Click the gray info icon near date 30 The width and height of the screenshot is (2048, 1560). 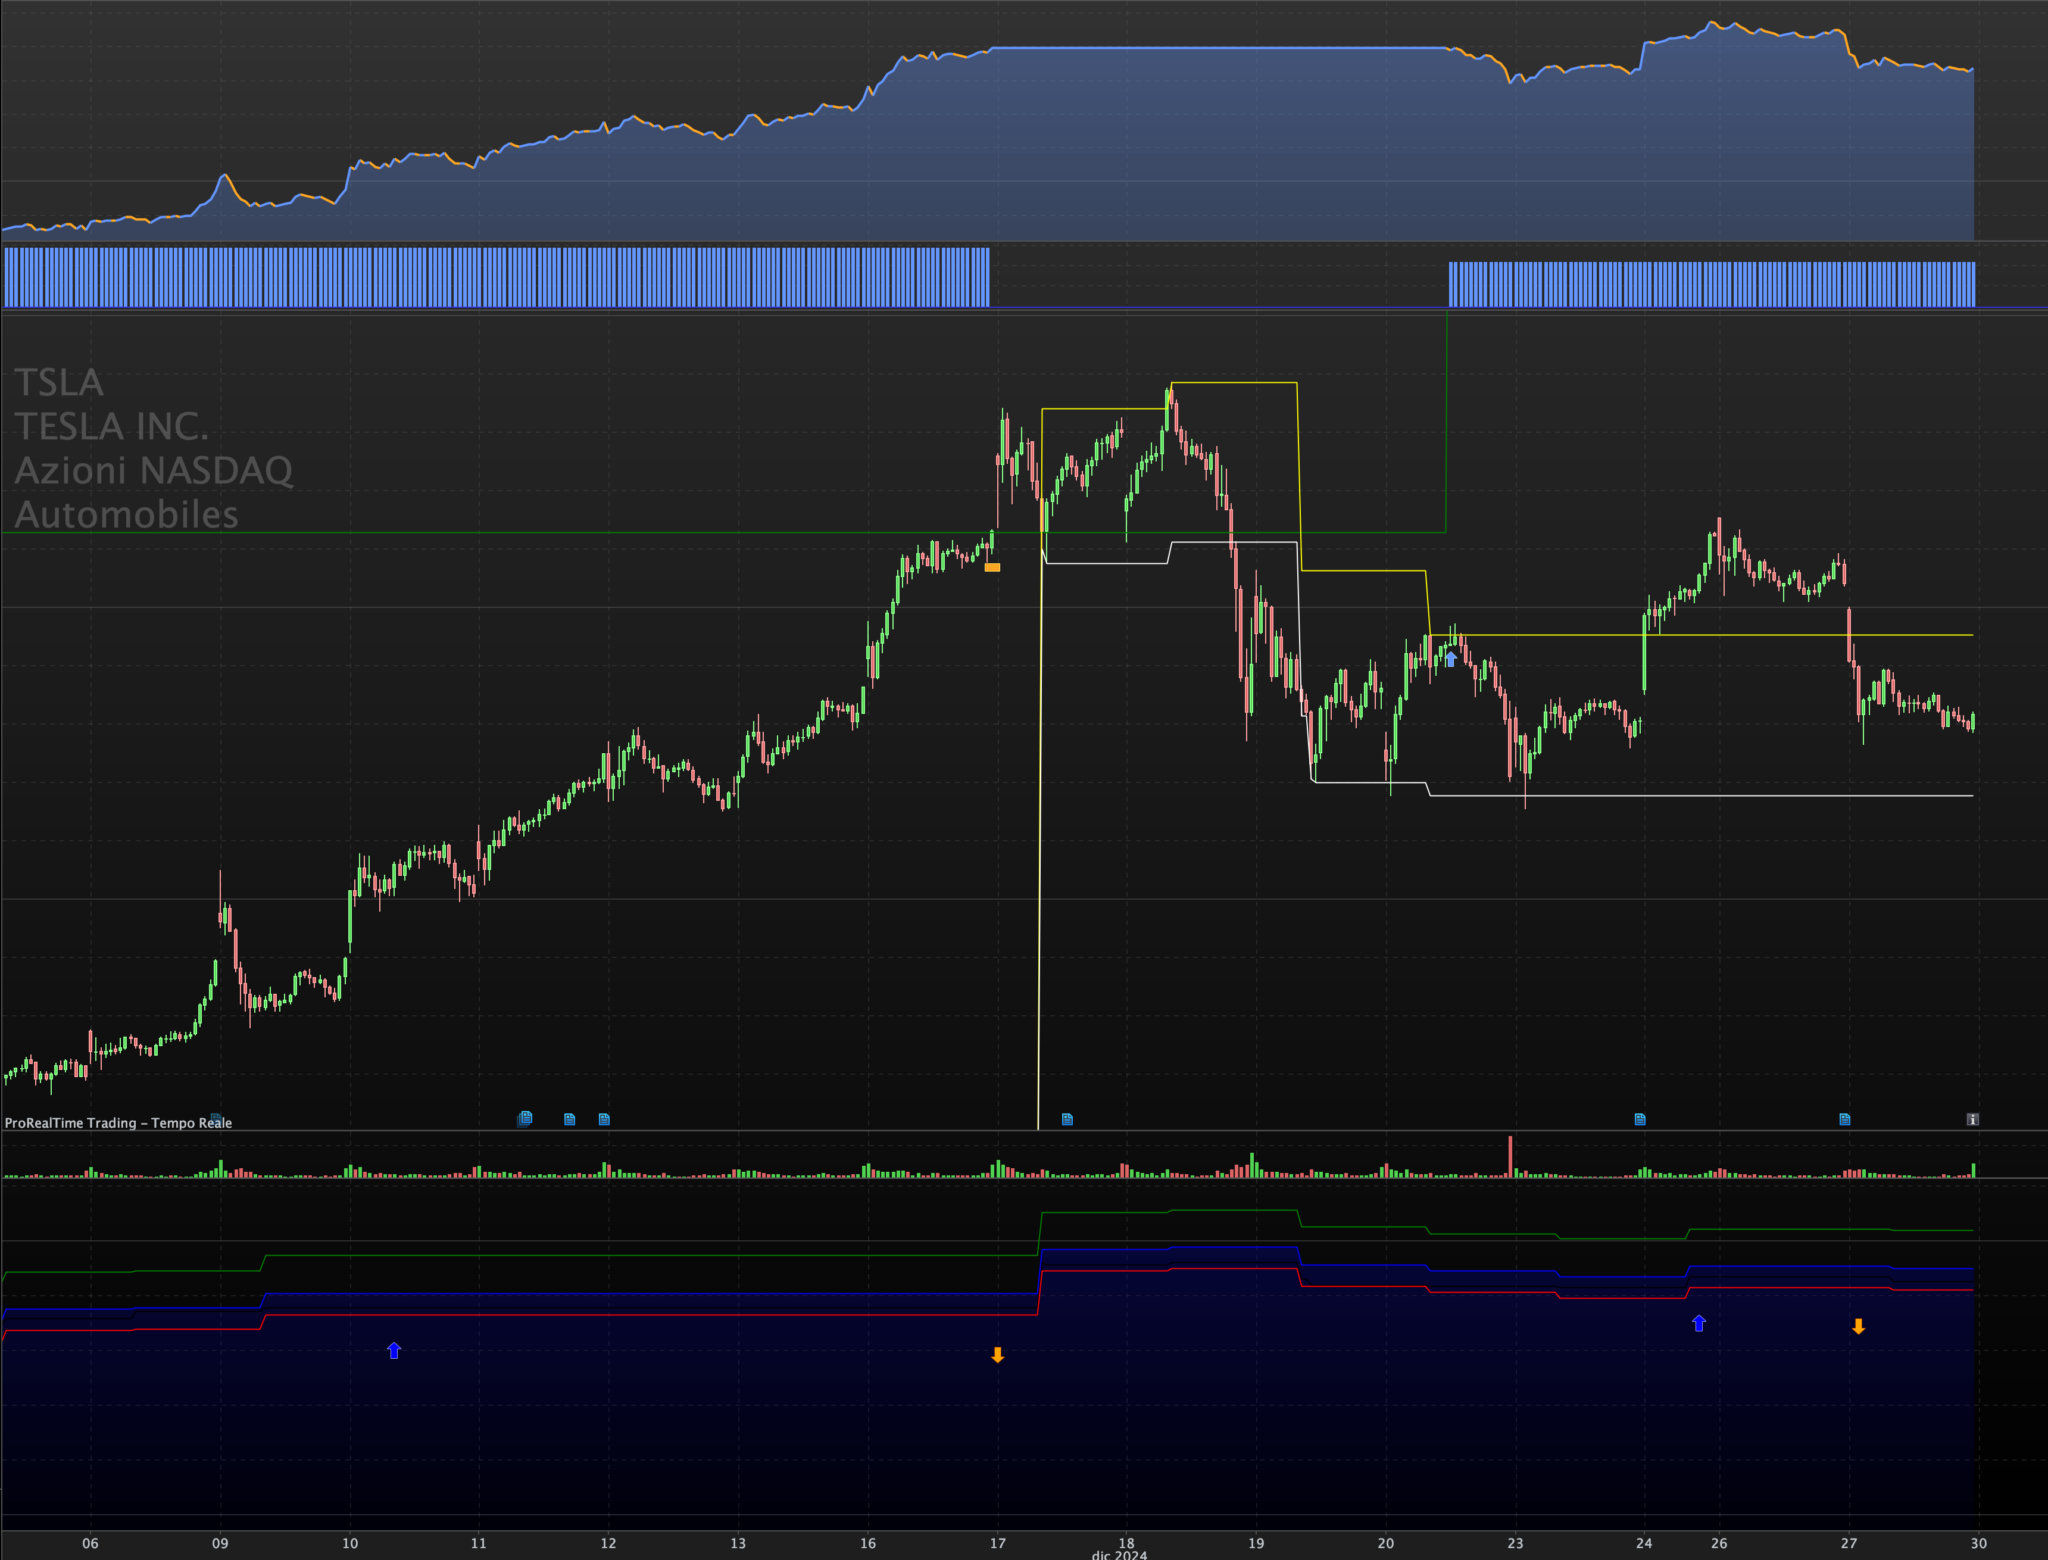tap(1972, 1119)
